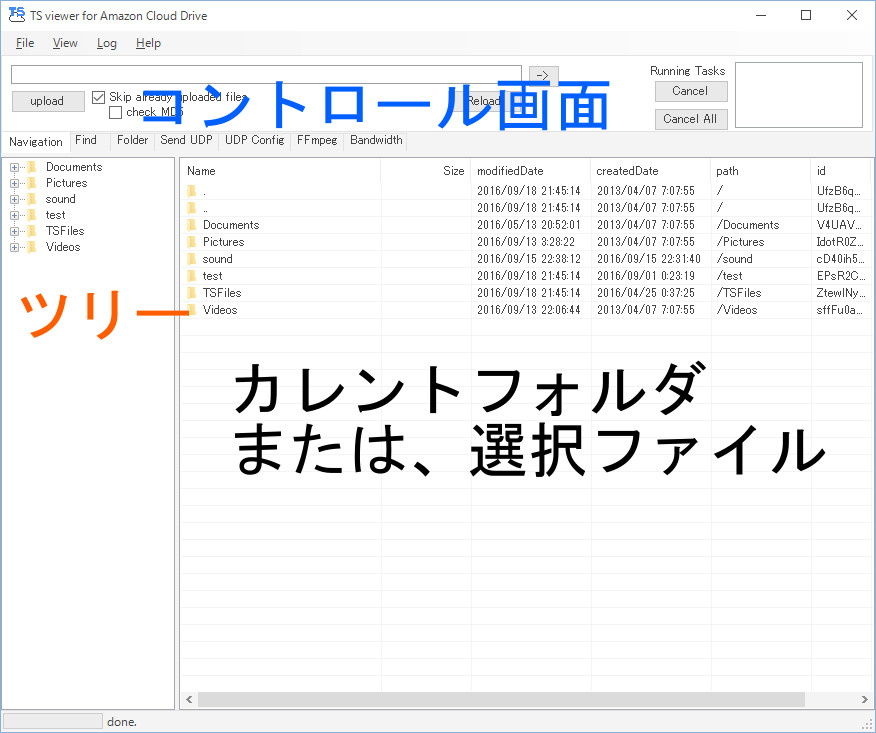Screen dimensions: 876x733
Task: Switch to the UDP Config tab
Action: coord(254,140)
